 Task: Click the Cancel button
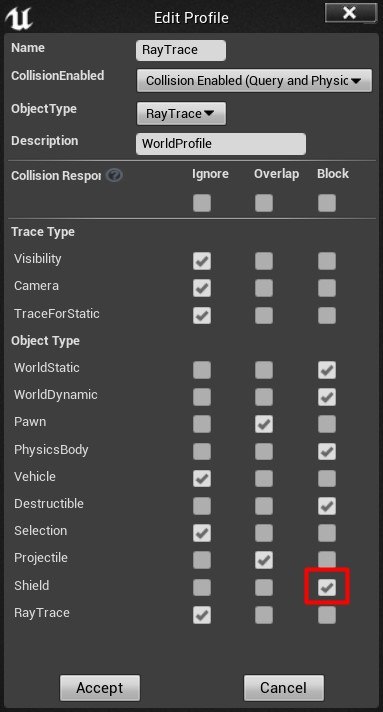tap(284, 687)
